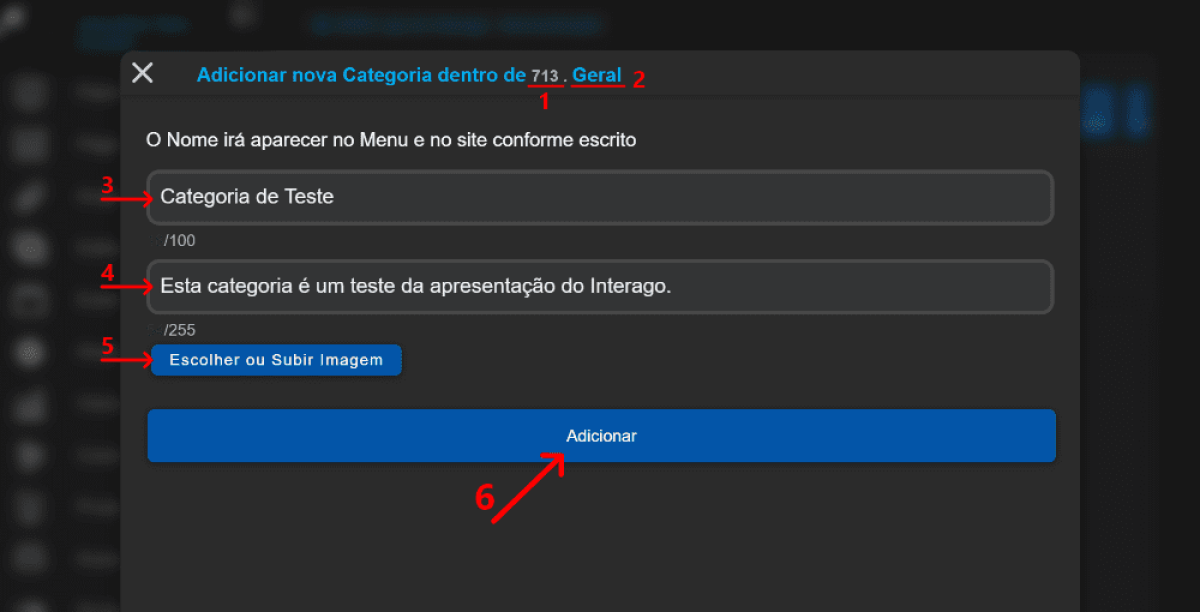
Task: Click the blue 'Adicionar' button
Action: tap(601, 436)
